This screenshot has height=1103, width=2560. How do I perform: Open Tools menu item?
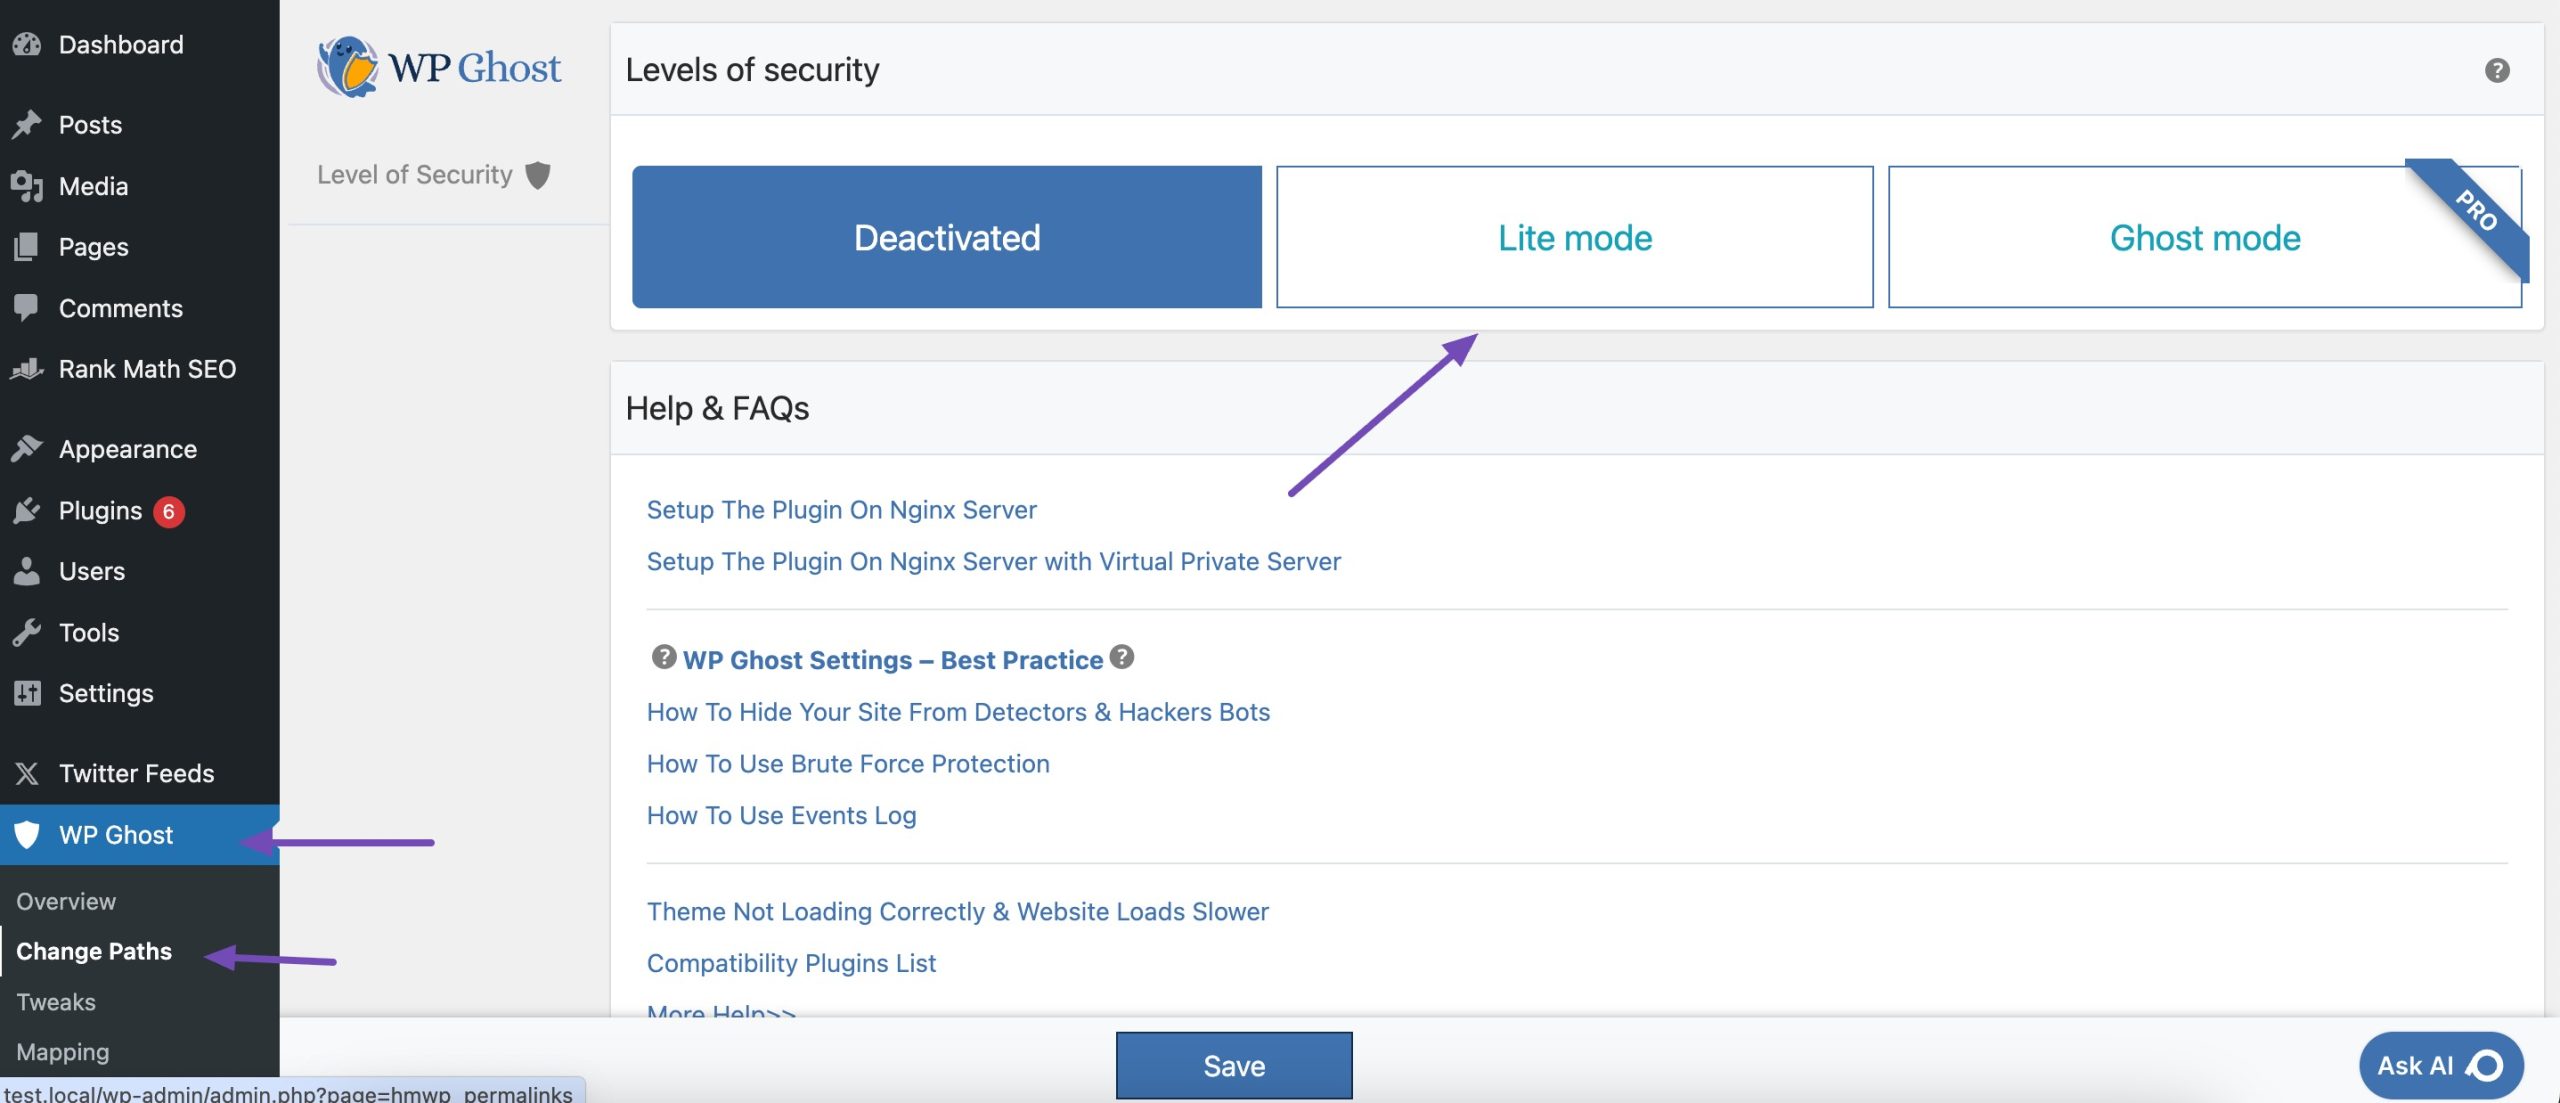(140, 632)
